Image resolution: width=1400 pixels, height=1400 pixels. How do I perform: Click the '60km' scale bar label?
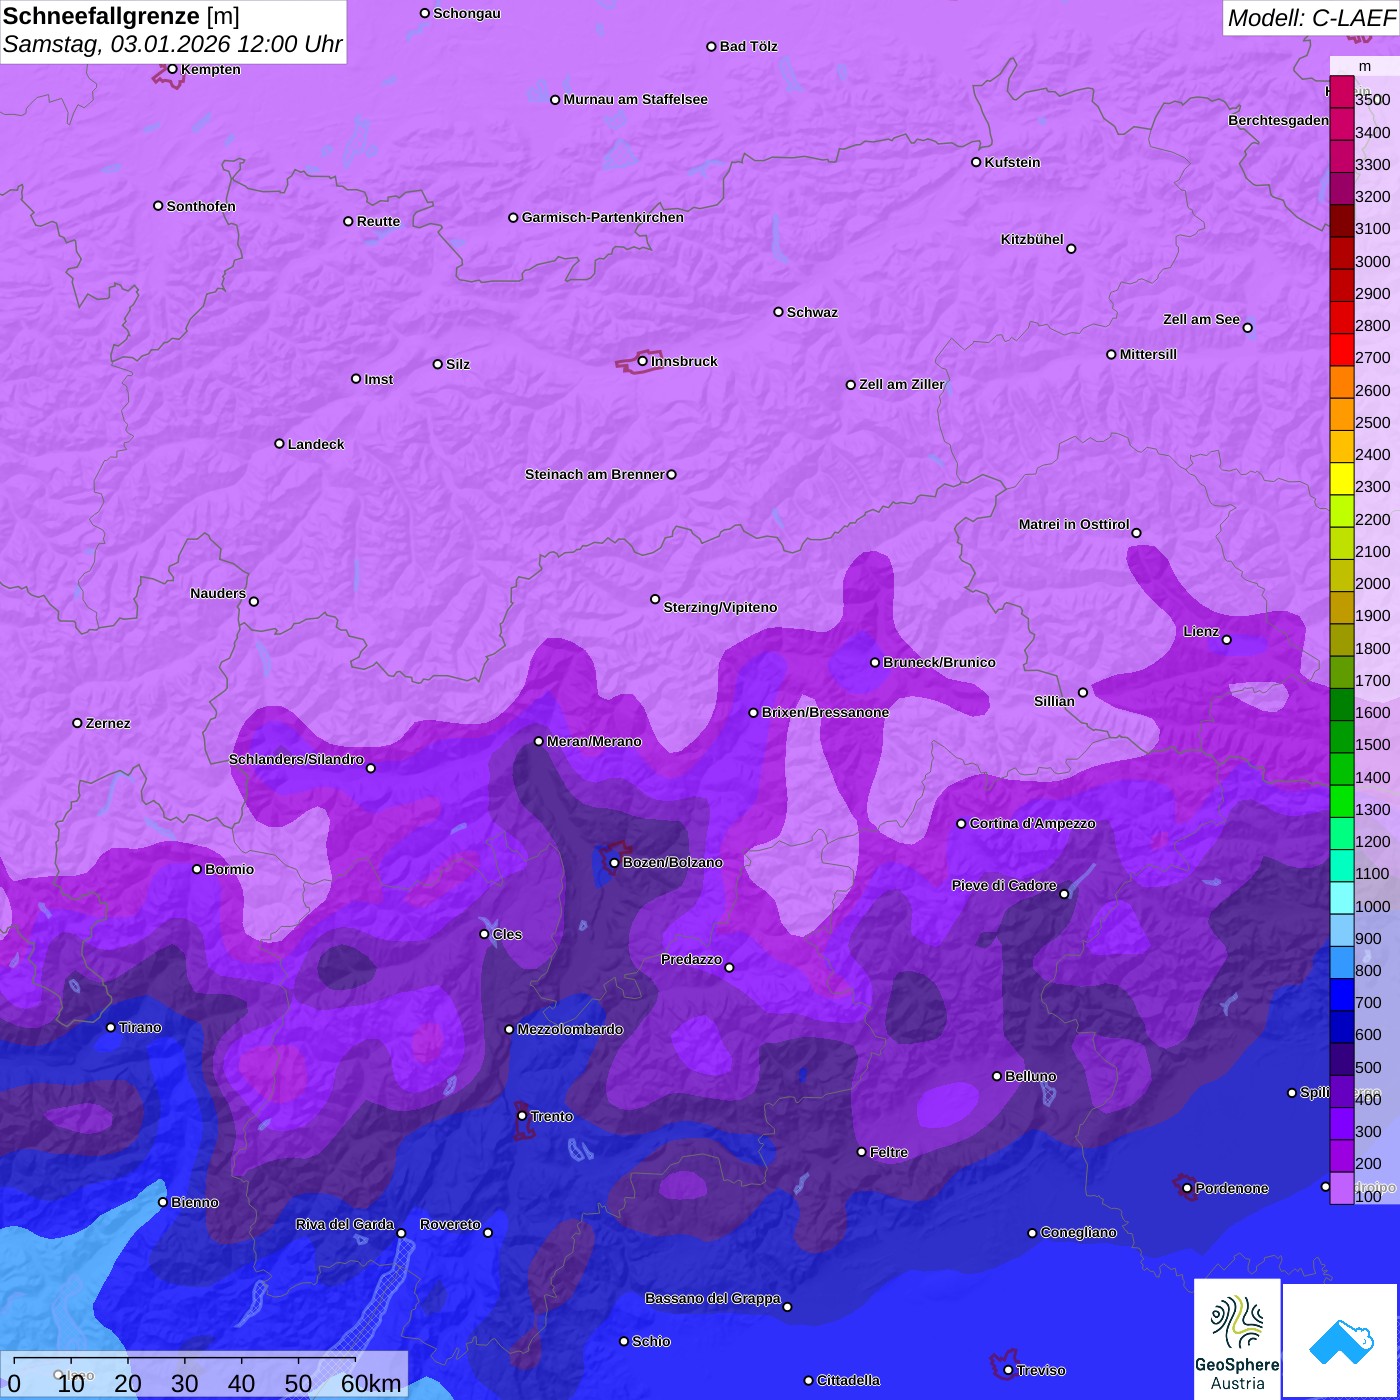pos(371,1384)
